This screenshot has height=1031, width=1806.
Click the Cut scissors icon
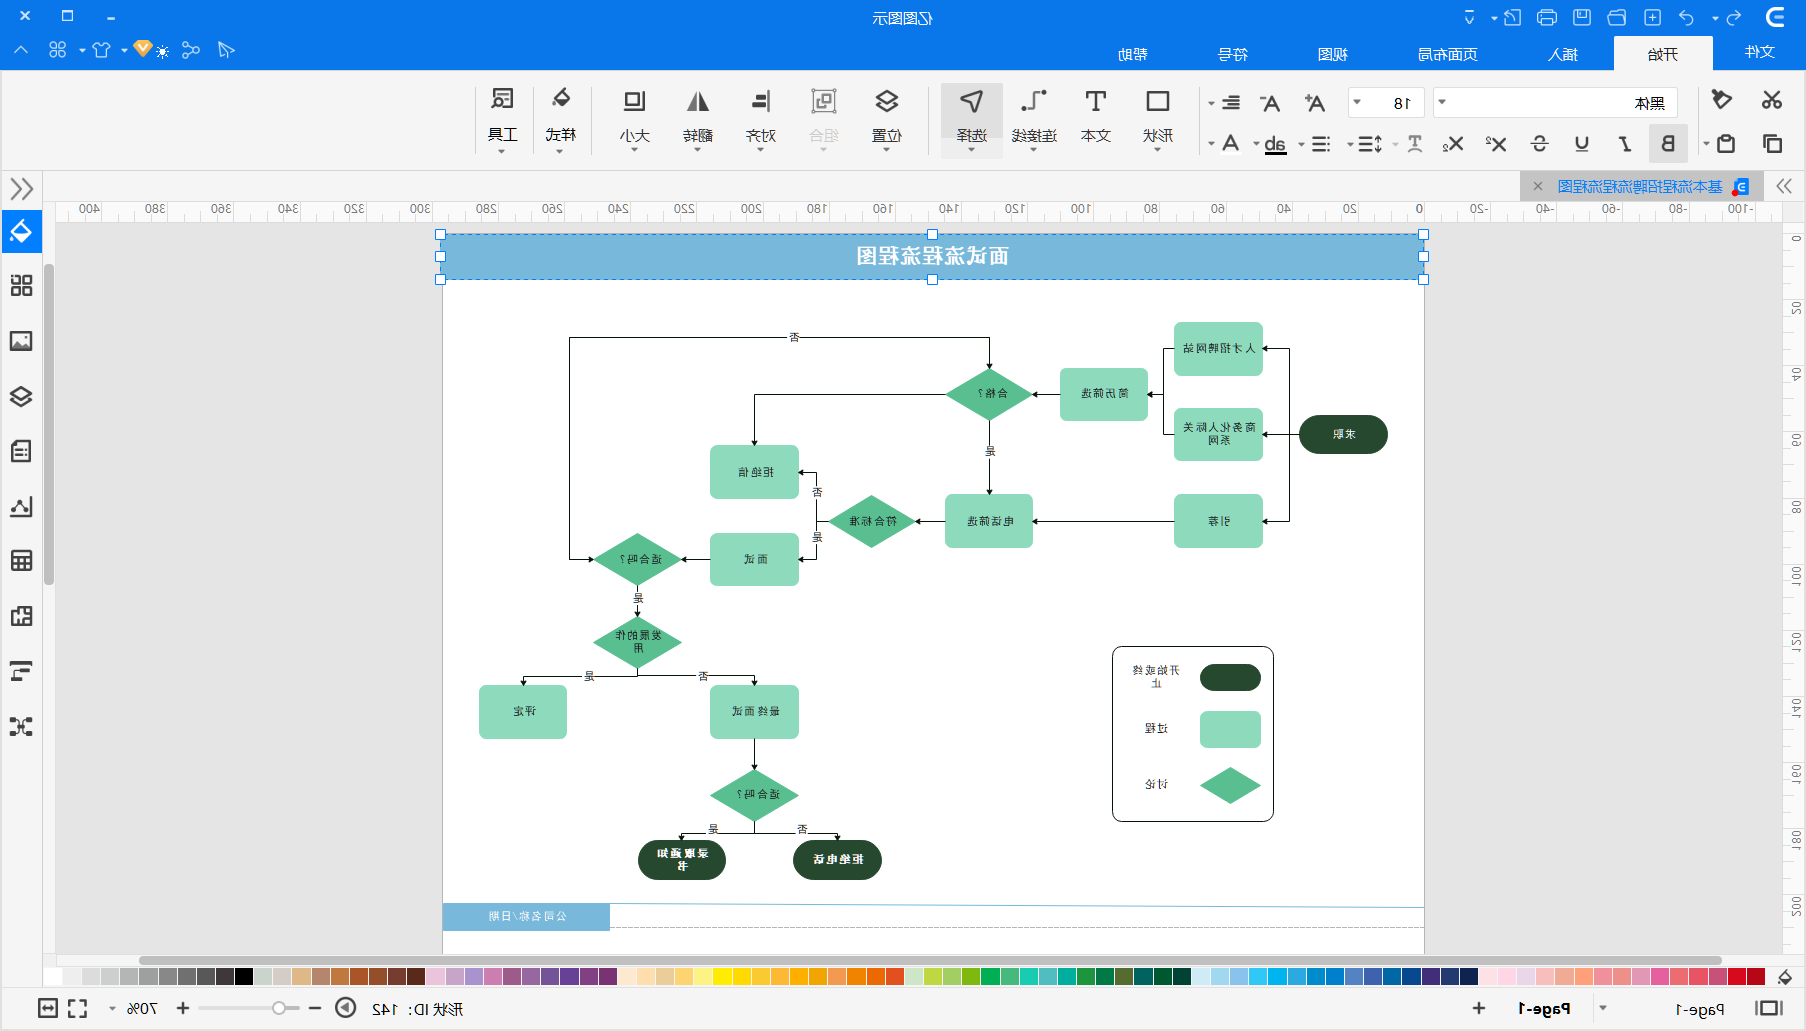tap(1772, 100)
